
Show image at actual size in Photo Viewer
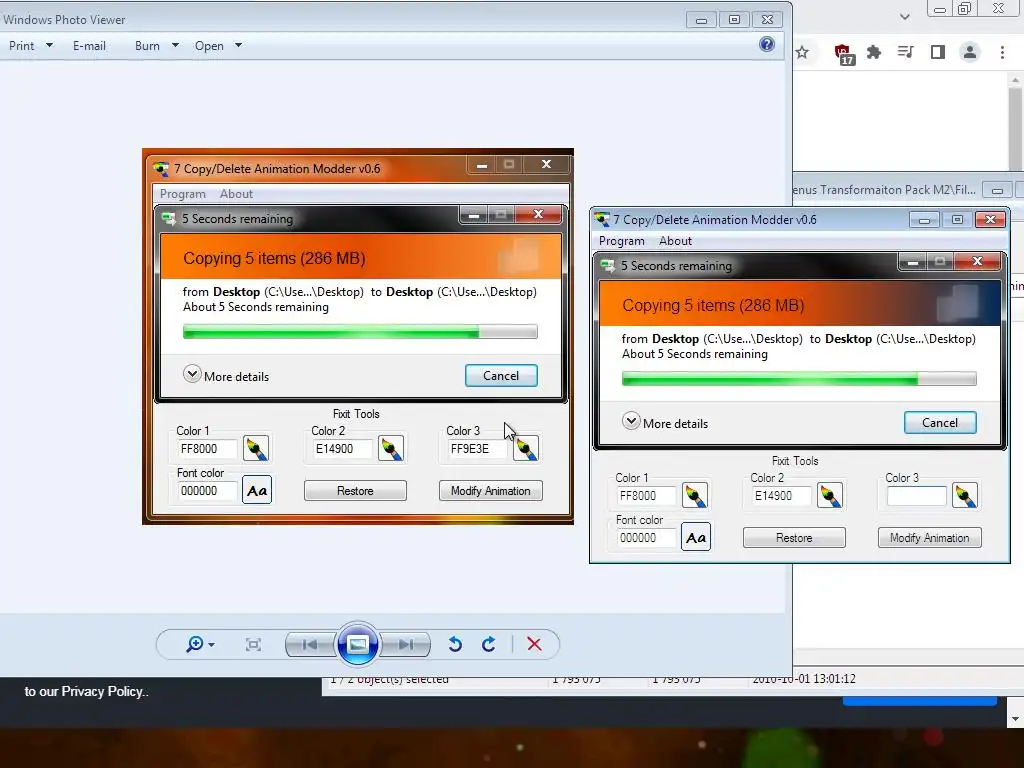click(x=253, y=645)
